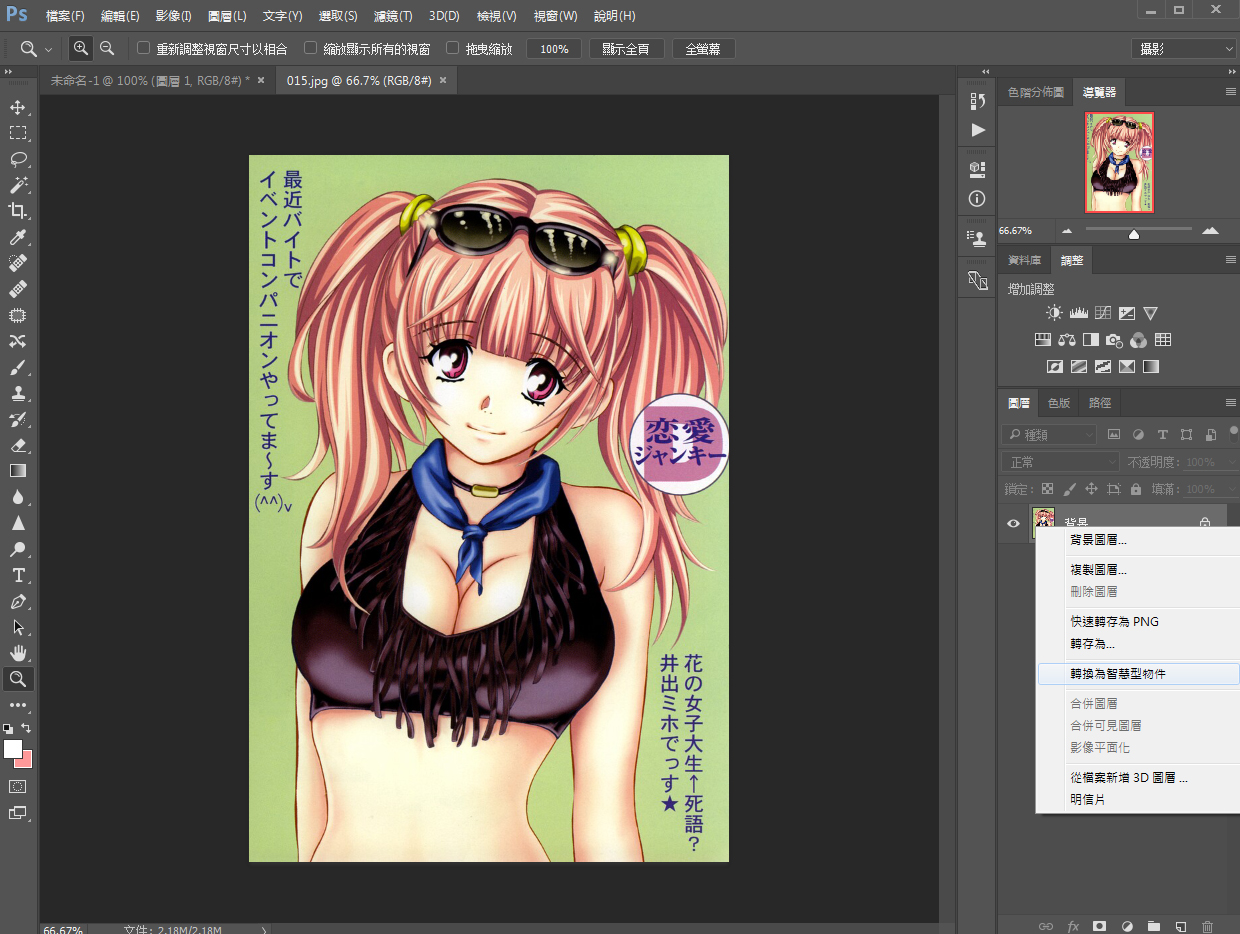The height and width of the screenshot is (934, 1240).
Task: Click the 顯示全頁 button
Action: [627, 48]
